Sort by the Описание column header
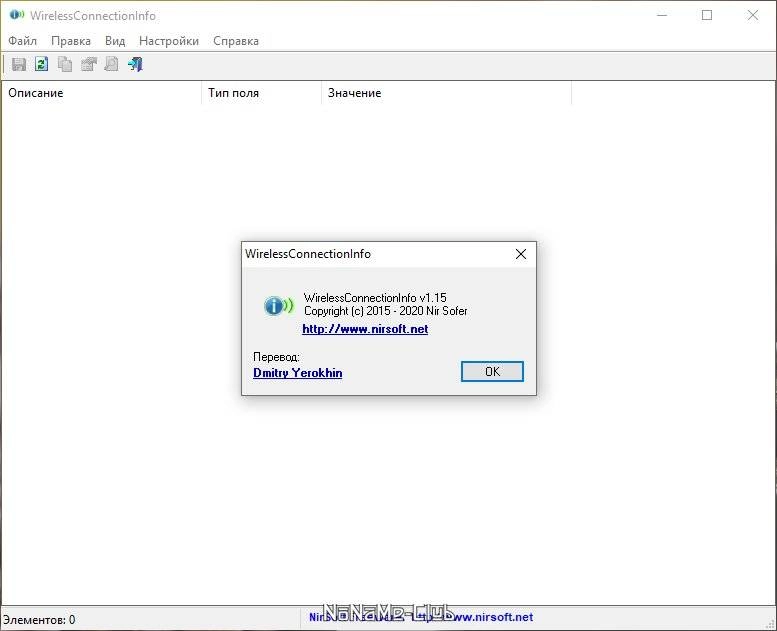This screenshot has height=631, width=777. [102, 93]
